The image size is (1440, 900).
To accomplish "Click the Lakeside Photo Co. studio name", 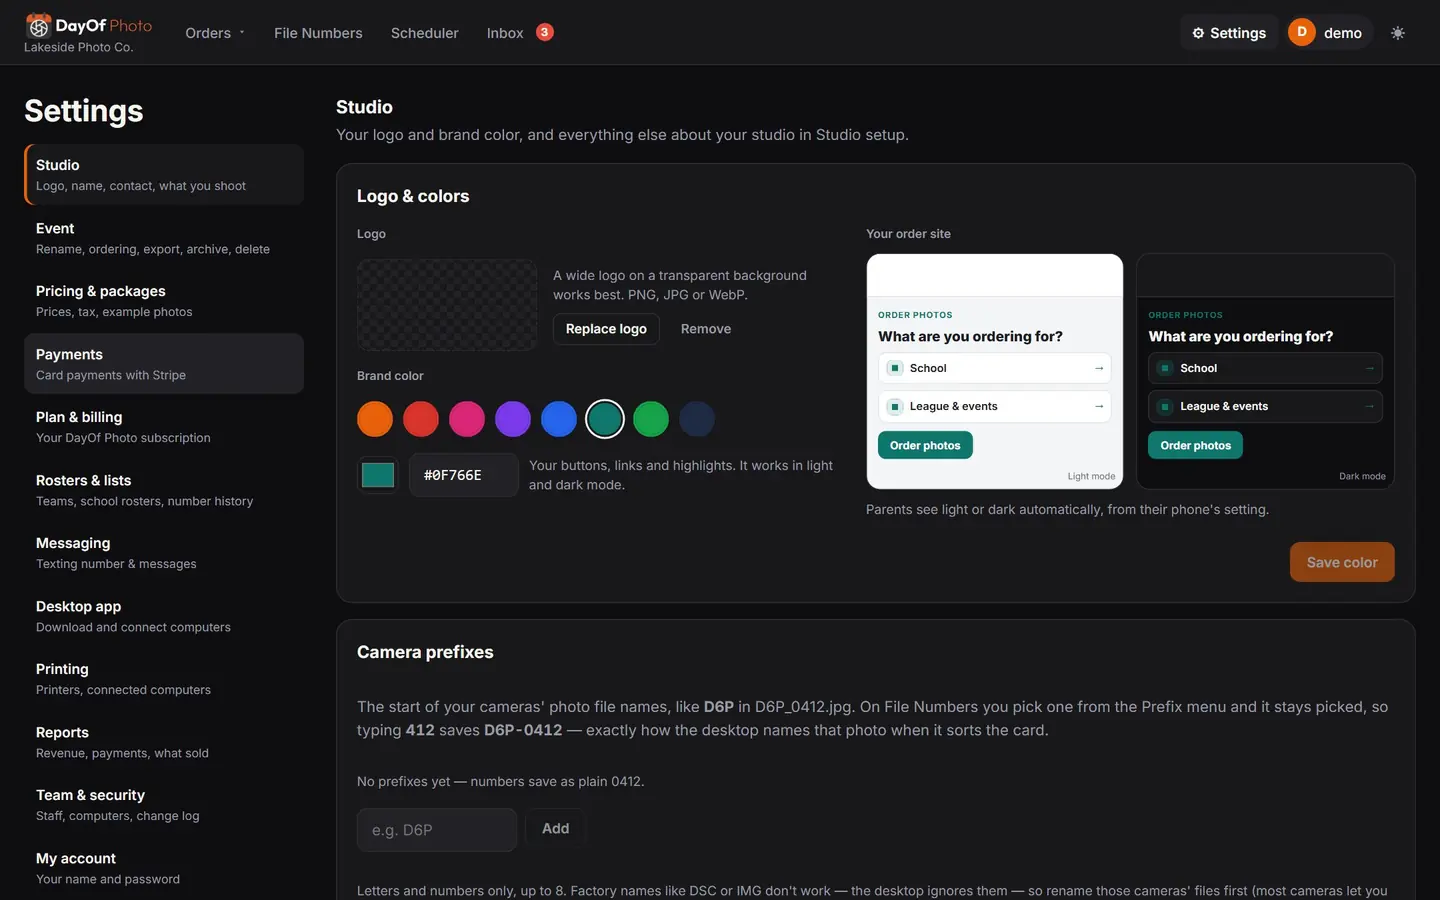I will coord(78,48).
